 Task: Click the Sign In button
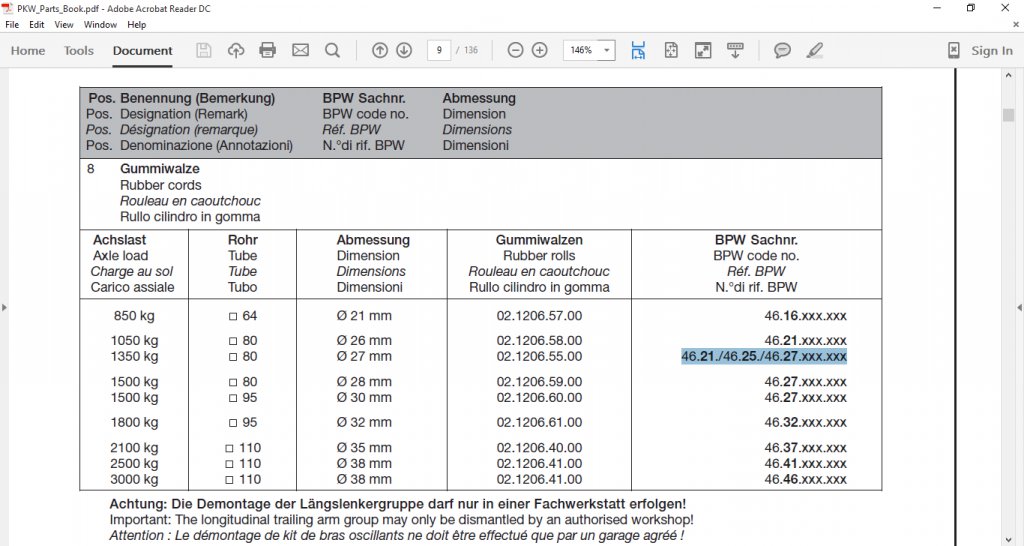pos(980,50)
